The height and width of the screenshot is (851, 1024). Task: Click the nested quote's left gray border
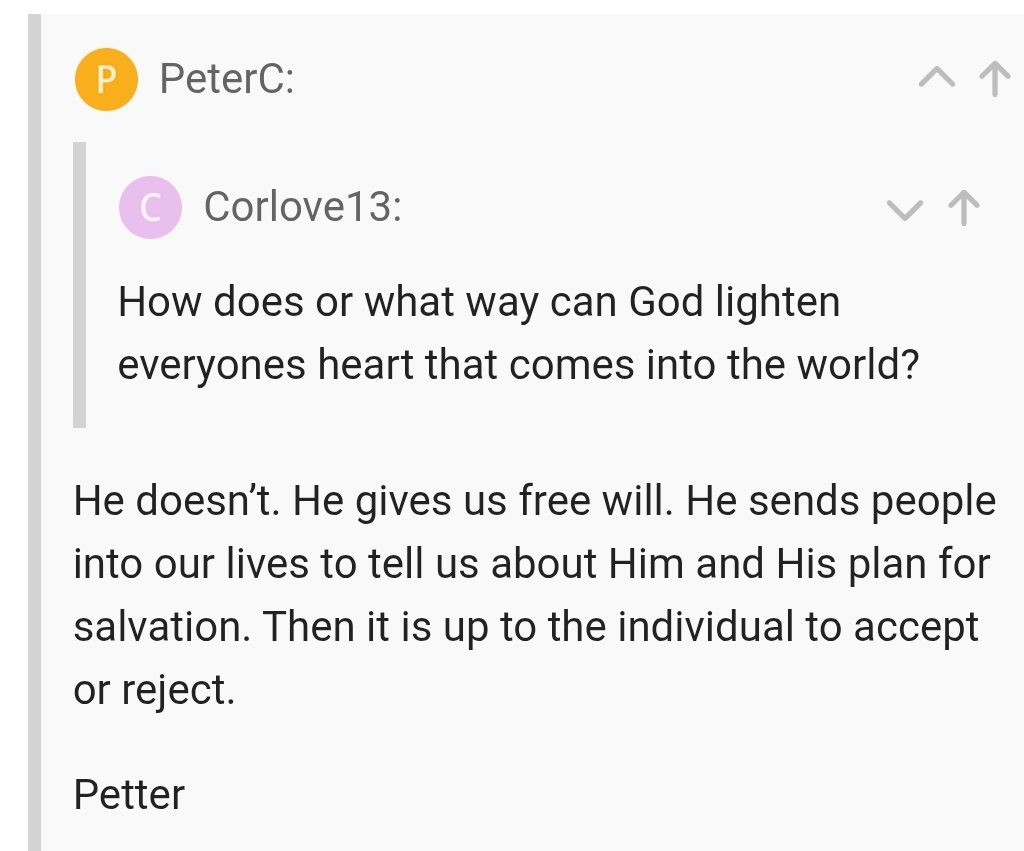(x=80, y=285)
